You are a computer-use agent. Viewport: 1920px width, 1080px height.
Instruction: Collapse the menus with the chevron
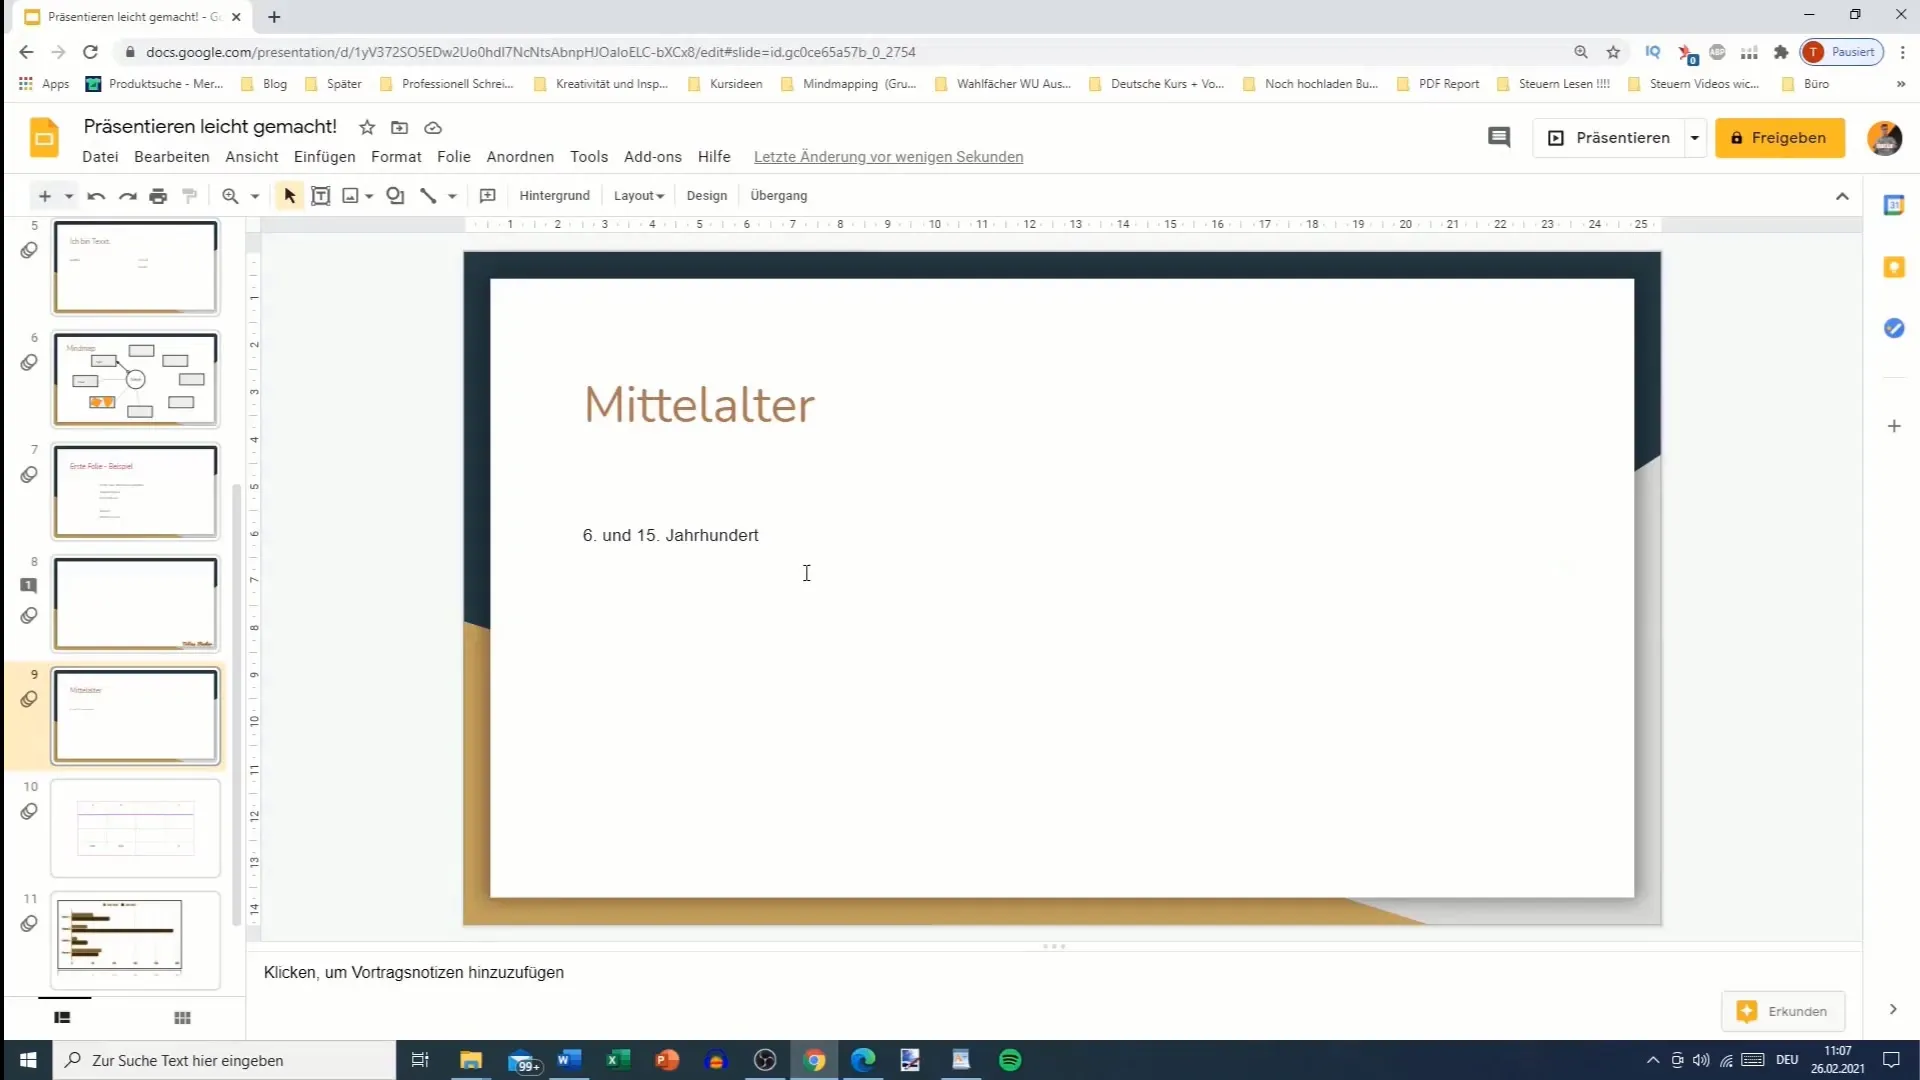pyautogui.click(x=1842, y=196)
